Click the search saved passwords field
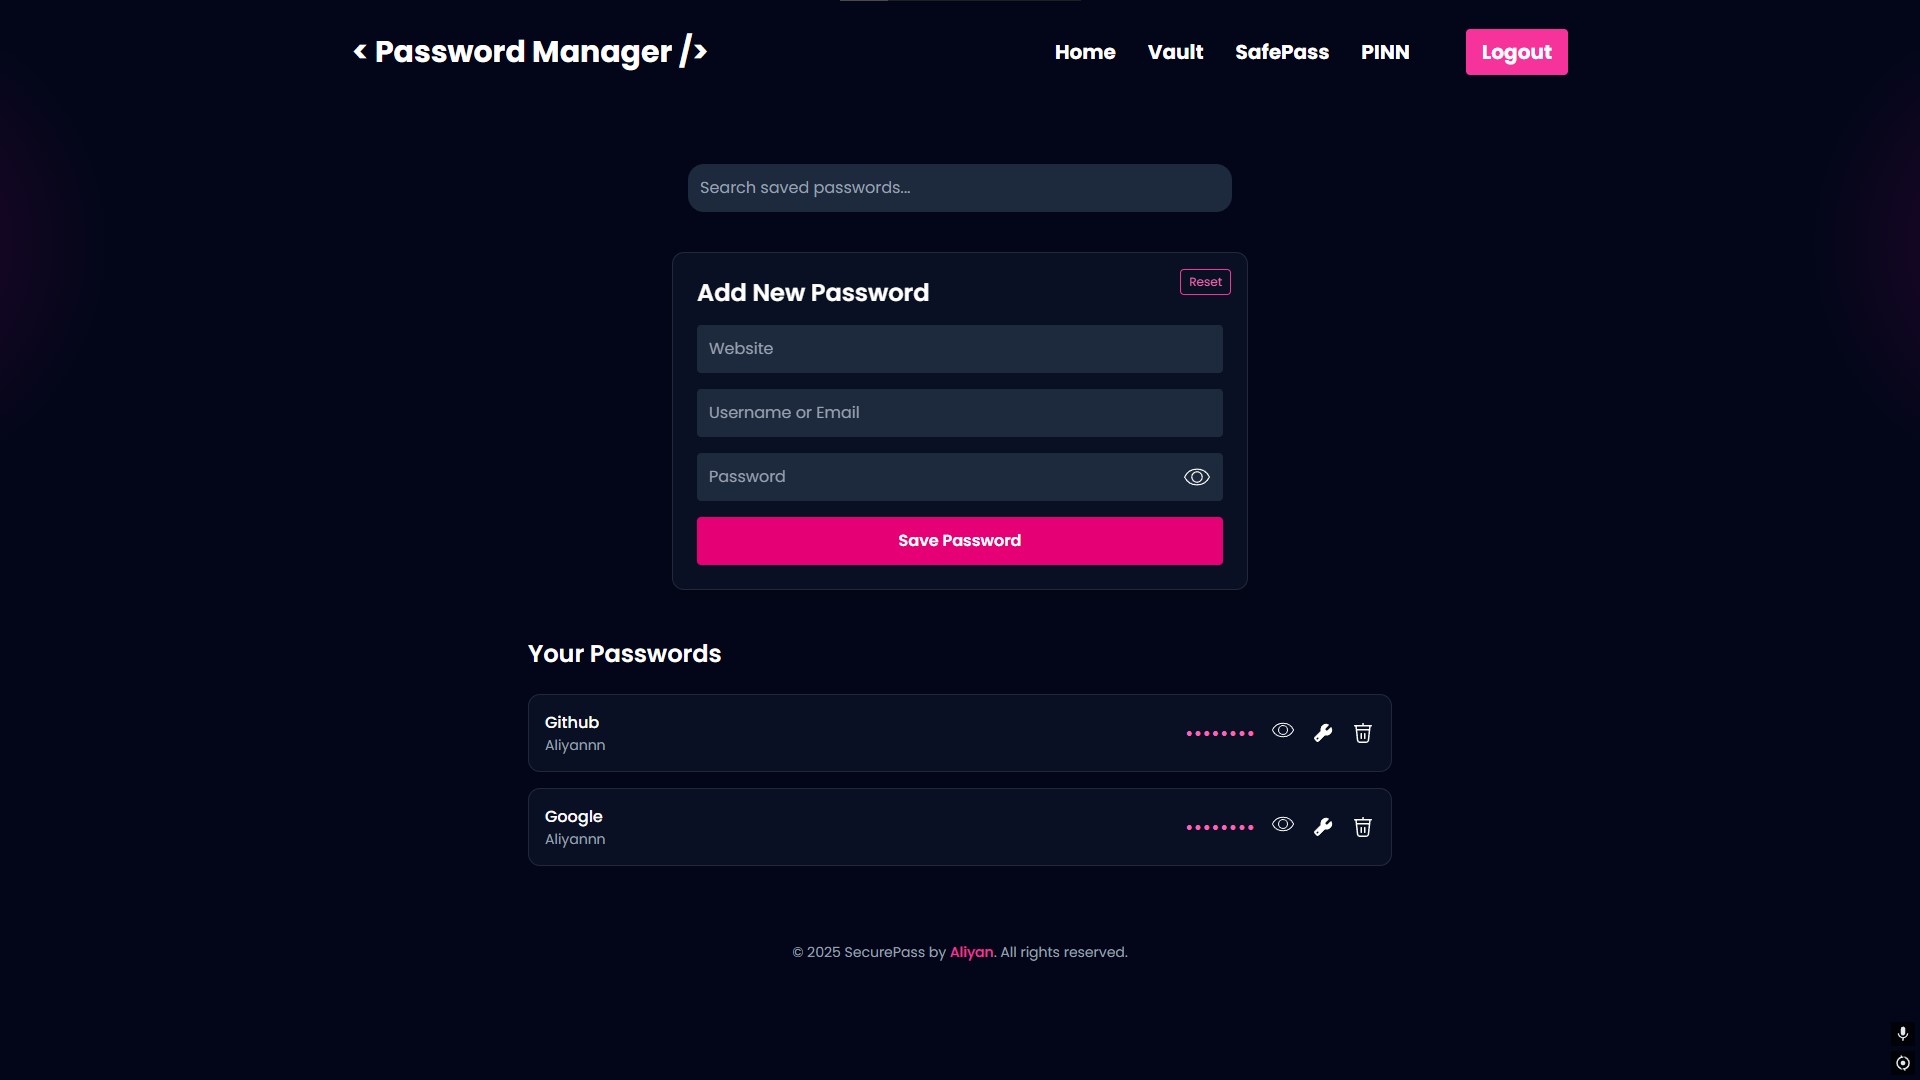The width and height of the screenshot is (1920, 1080). coord(959,187)
